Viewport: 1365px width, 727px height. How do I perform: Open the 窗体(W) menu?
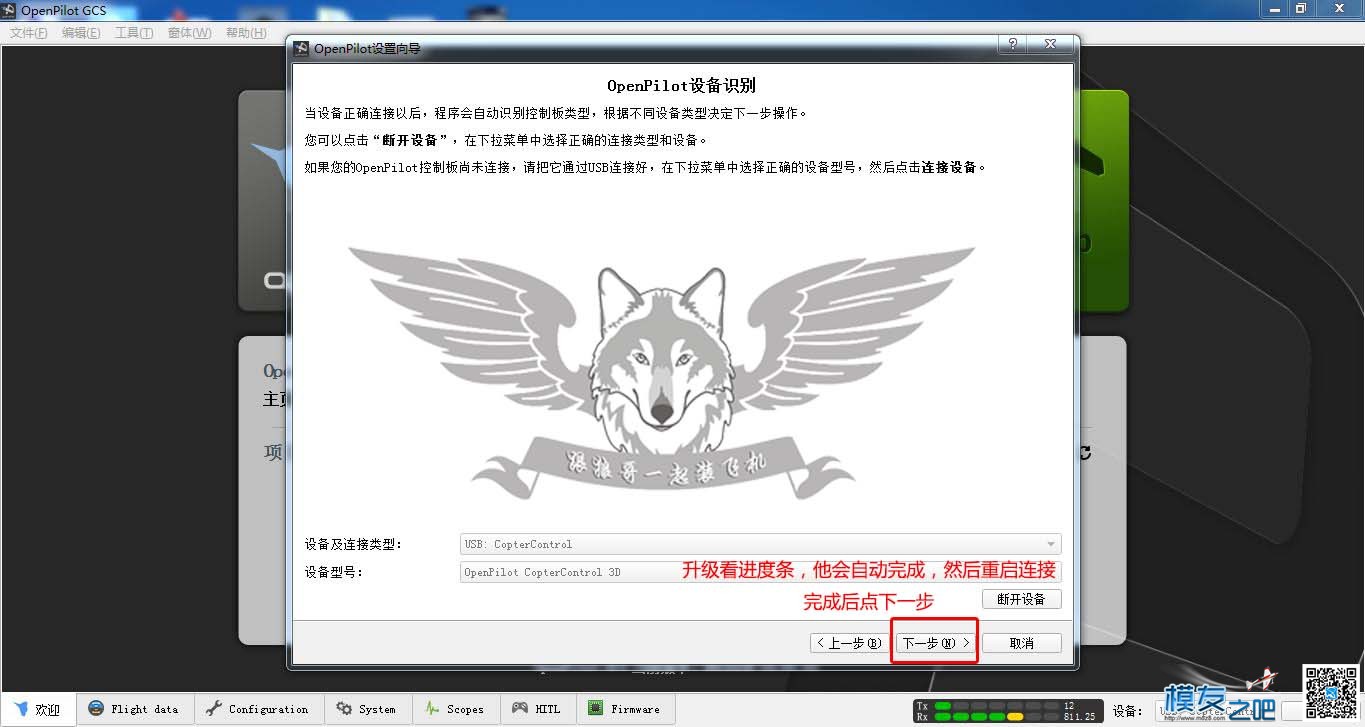tap(189, 32)
